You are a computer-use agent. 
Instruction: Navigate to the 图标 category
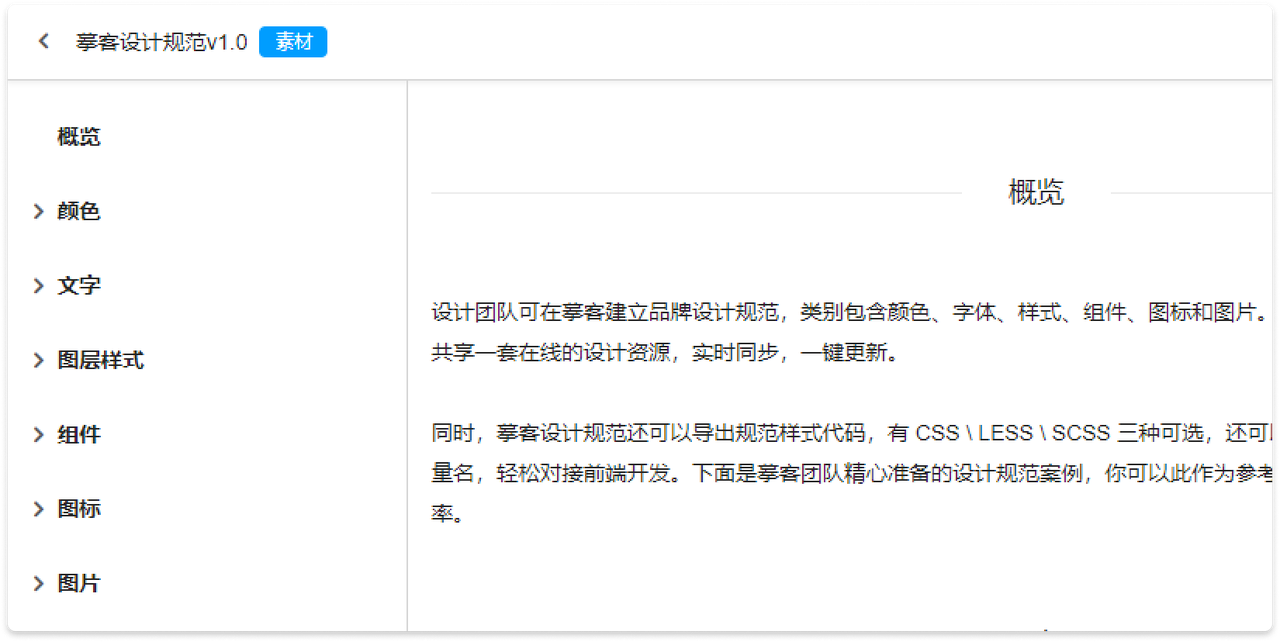tap(79, 509)
